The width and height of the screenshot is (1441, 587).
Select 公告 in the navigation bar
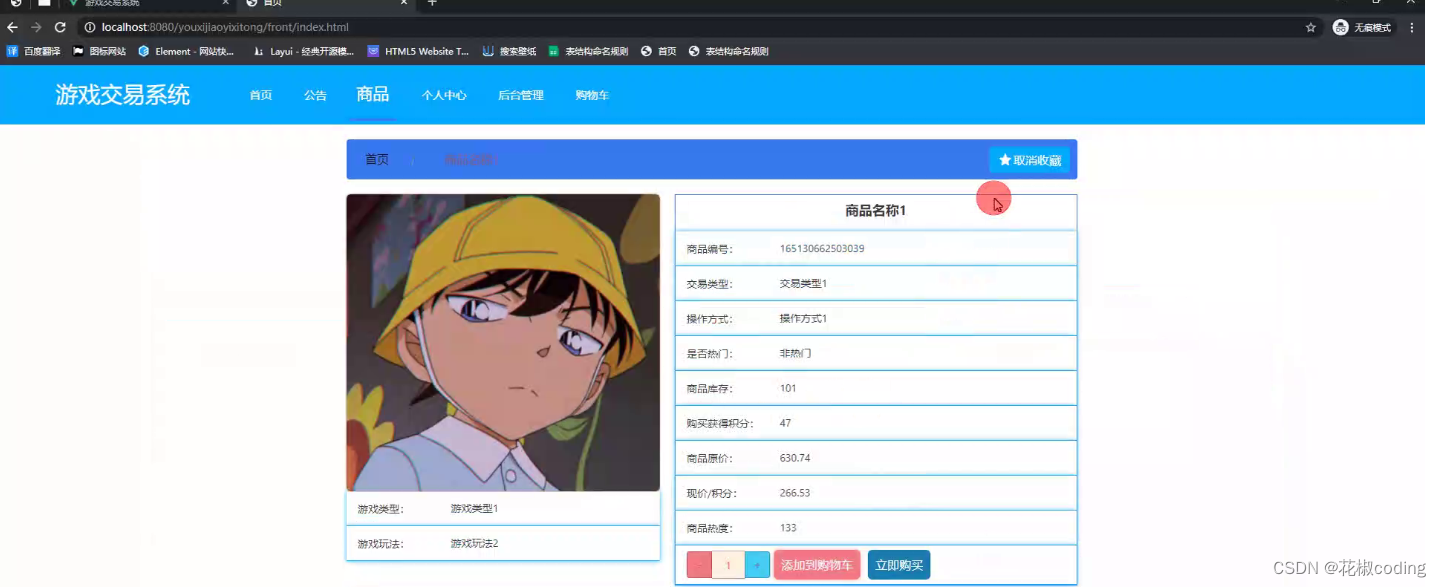(x=315, y=95)
